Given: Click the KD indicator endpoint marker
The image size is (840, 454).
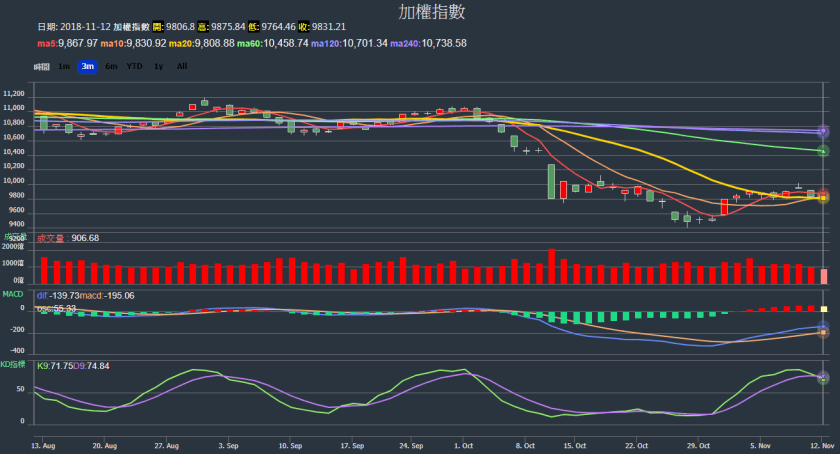Looking at the screenshot, I should [x=823, y=378].
